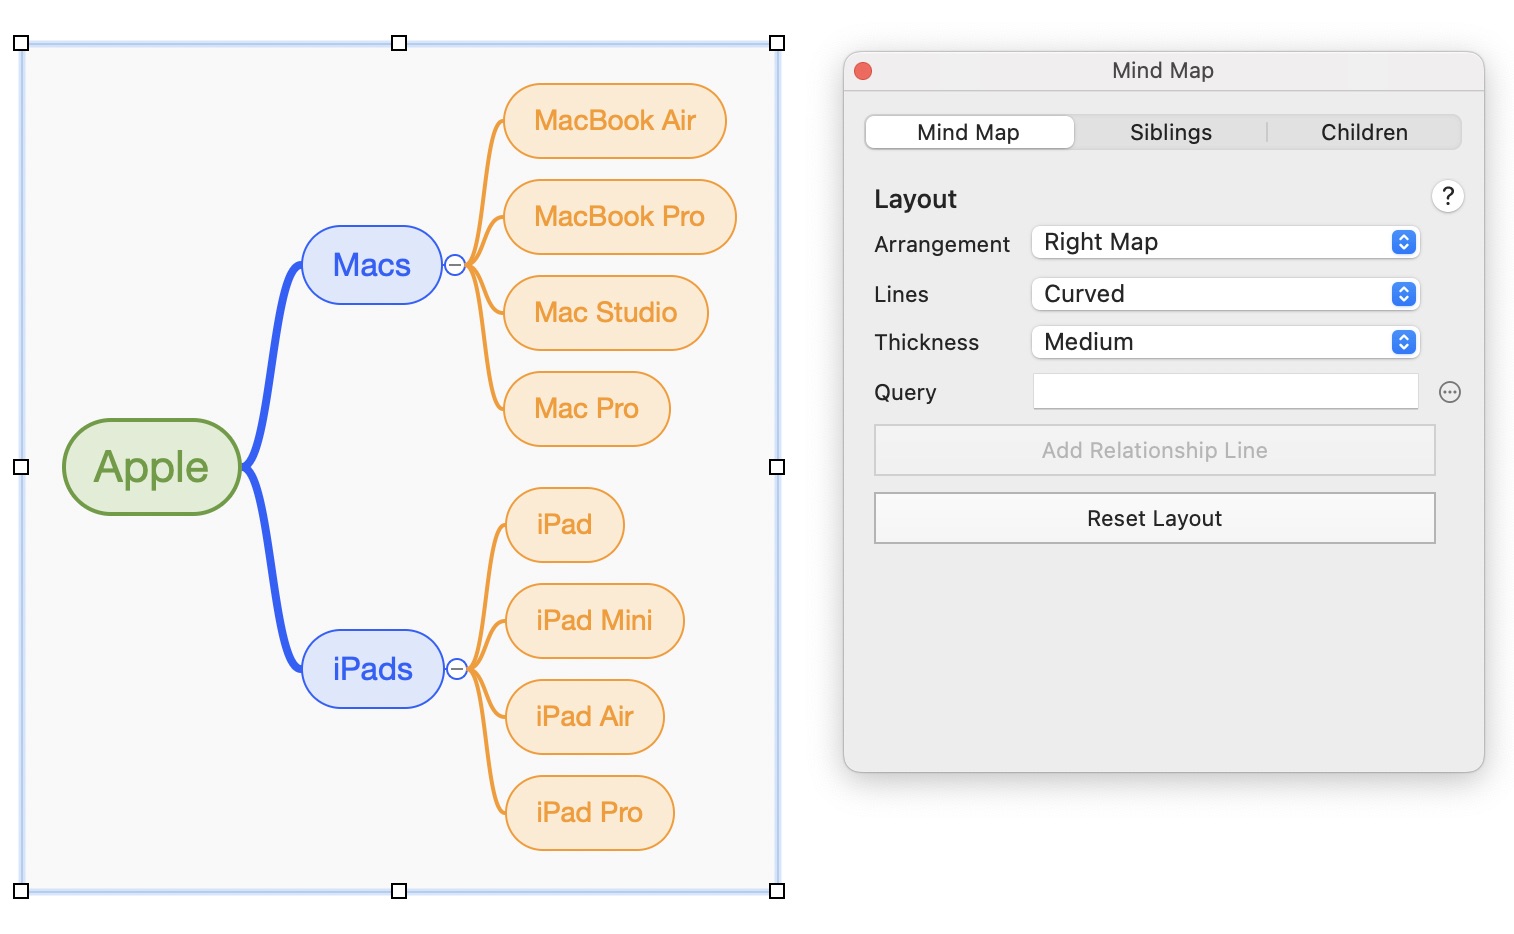Open the Lines style dropdown
1514x934 pixels.
[1225, 294]
